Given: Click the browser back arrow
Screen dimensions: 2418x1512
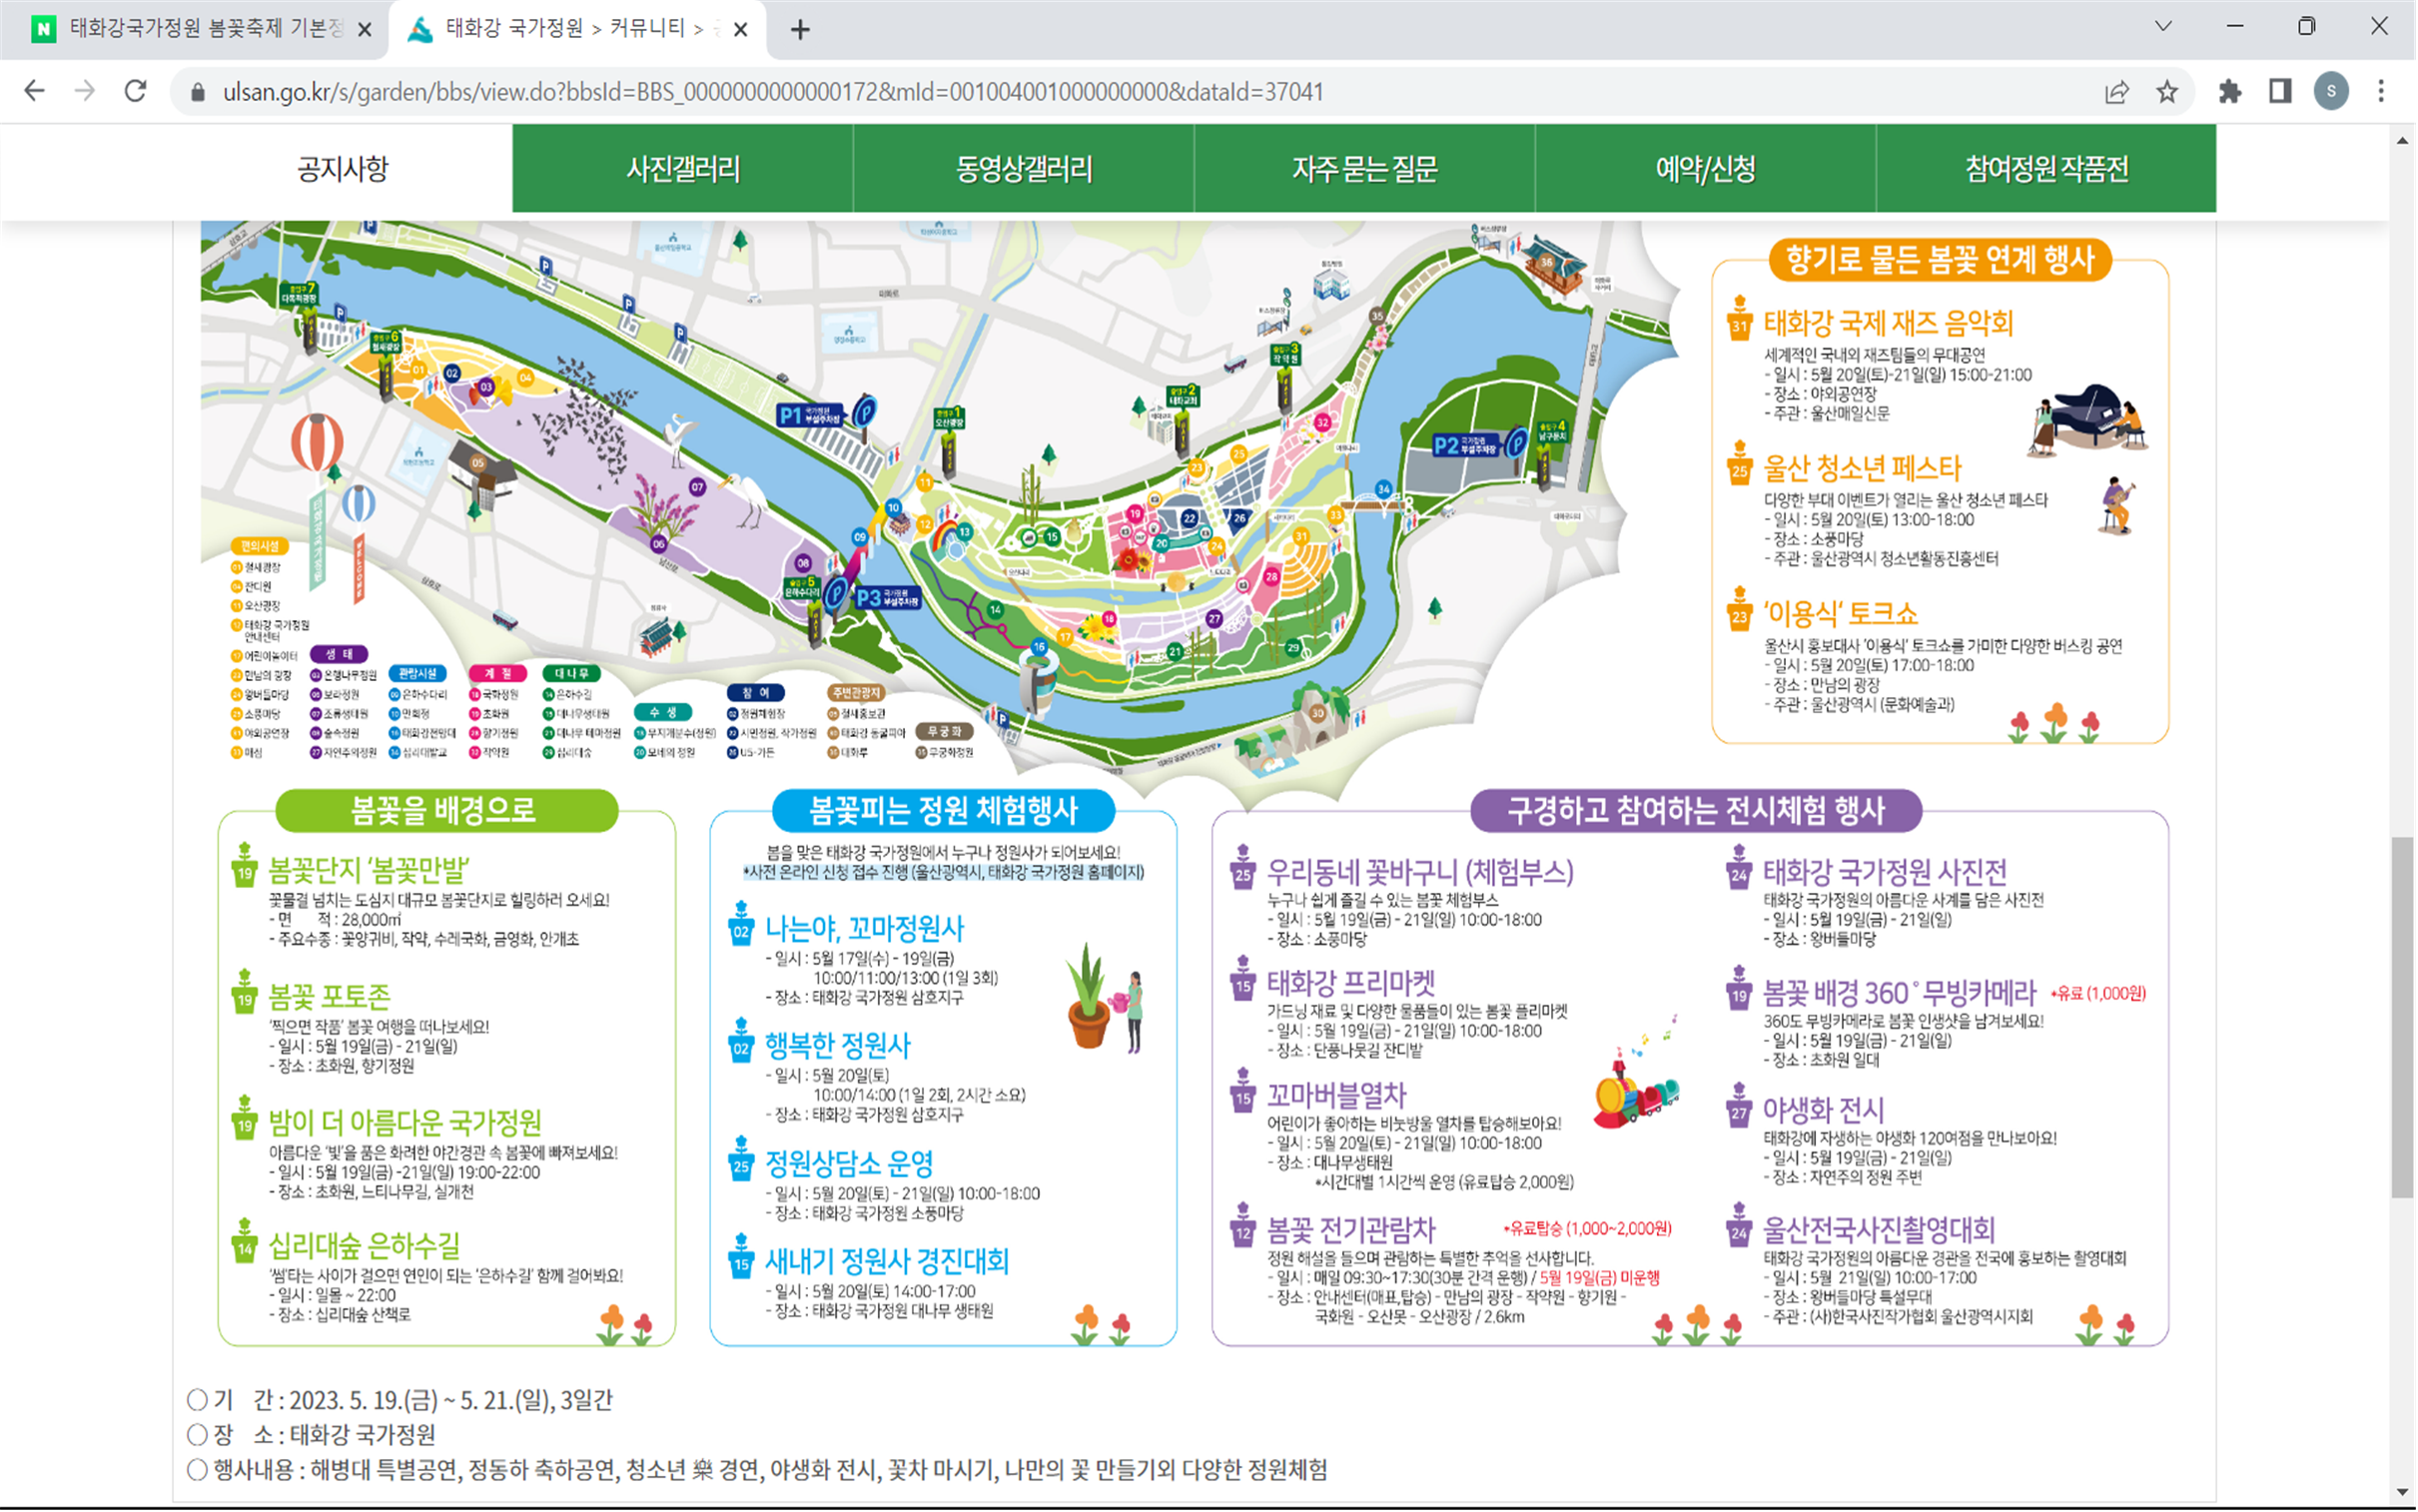Looking at the screenshot, I should click(x=34, y=92).
